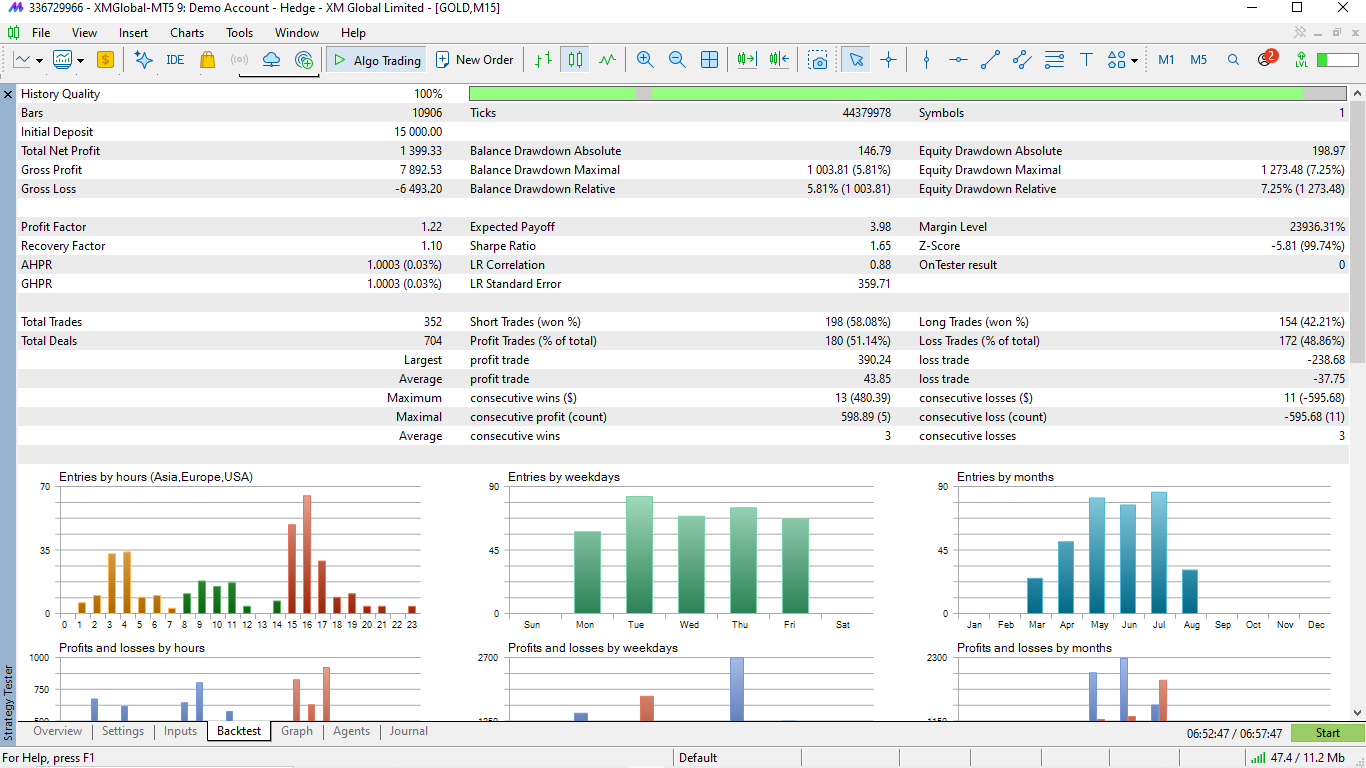Open the Overview tab
This screenshot has height=768, width=1366.
pyautogui.click(x=58, y=731)
